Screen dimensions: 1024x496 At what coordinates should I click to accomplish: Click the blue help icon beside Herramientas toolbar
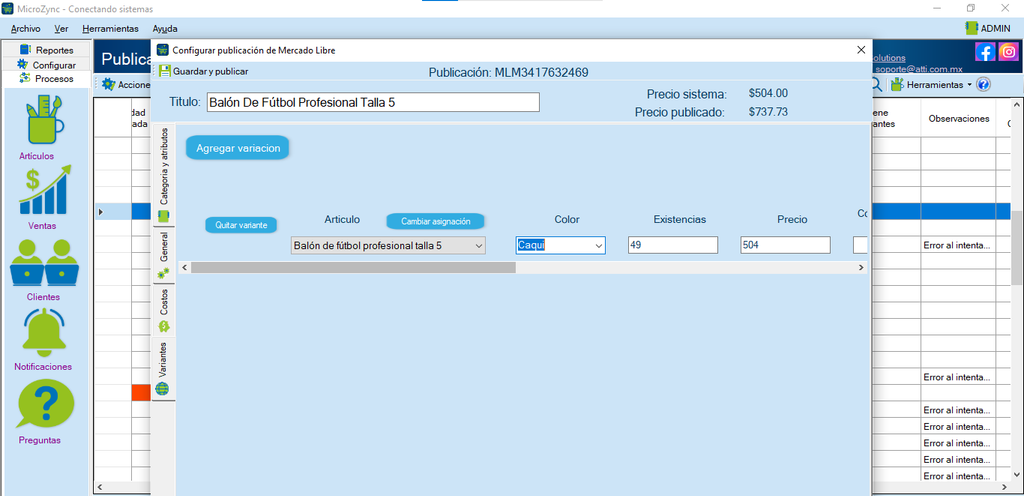pos(984,85)
